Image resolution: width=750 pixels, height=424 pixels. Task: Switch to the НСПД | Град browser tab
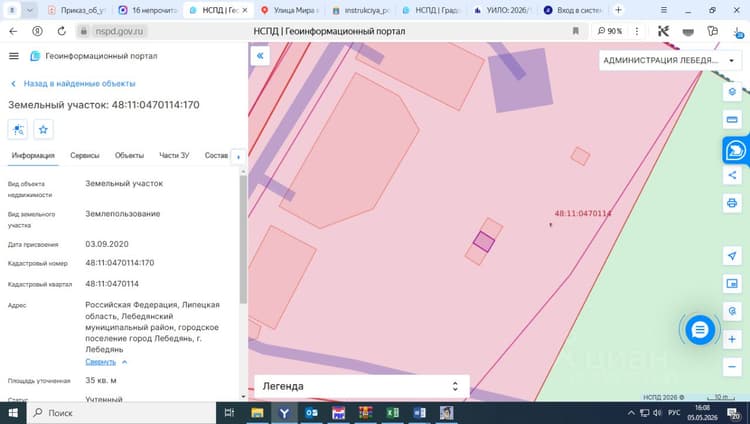[x=431, y=10]
